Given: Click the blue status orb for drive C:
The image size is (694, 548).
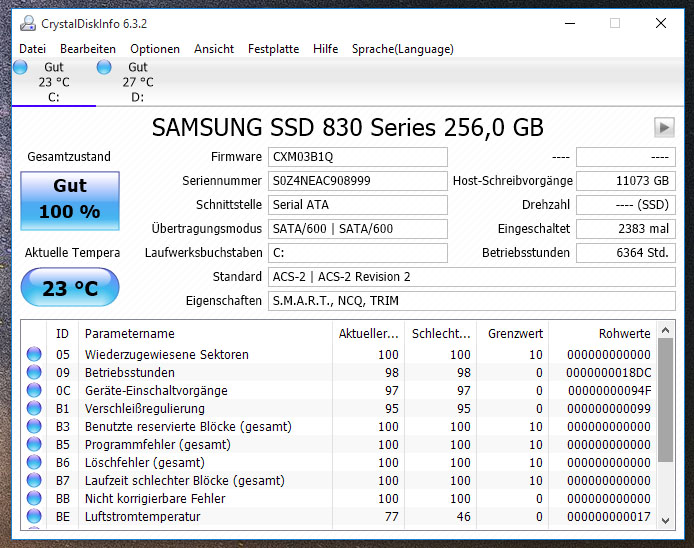Looking at the screenshot, I should click(x=20, y=67).
